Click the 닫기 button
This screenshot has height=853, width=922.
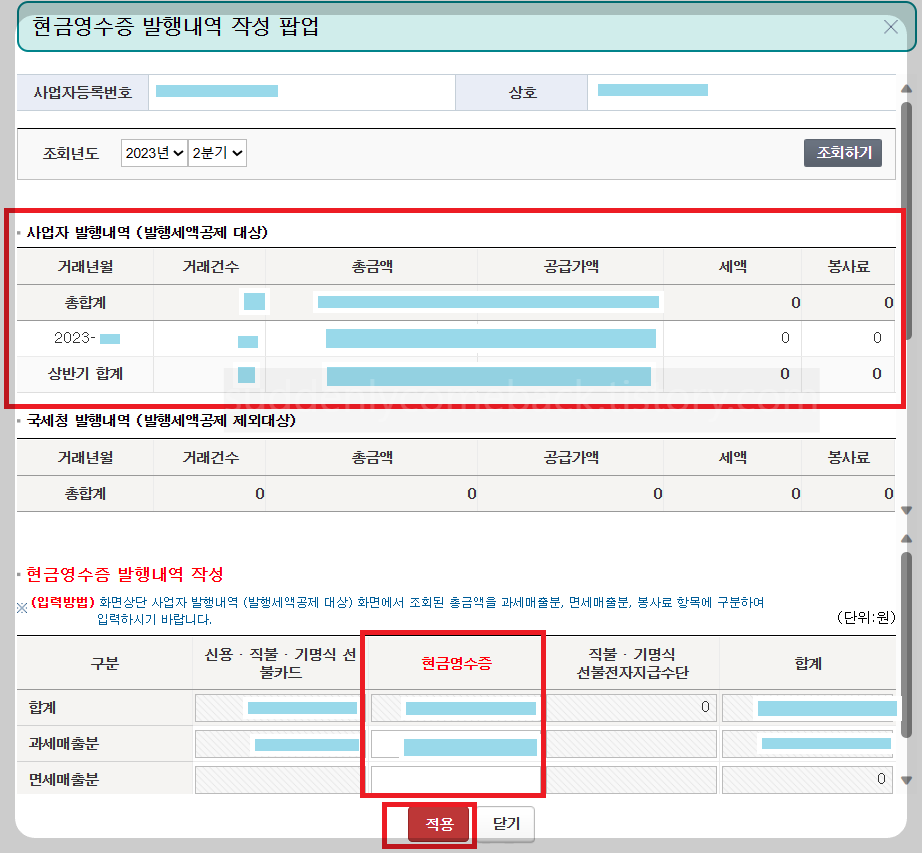[506, 824]
